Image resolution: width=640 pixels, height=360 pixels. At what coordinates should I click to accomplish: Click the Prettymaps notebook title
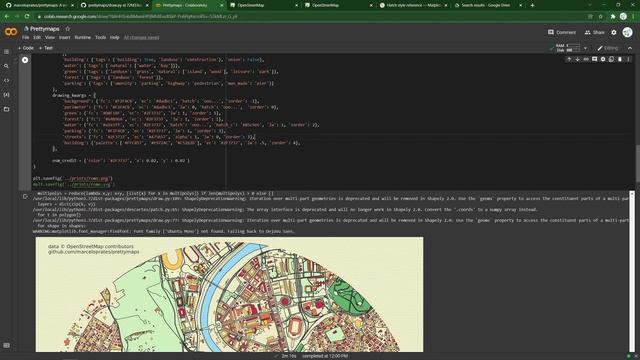[44, 29]
